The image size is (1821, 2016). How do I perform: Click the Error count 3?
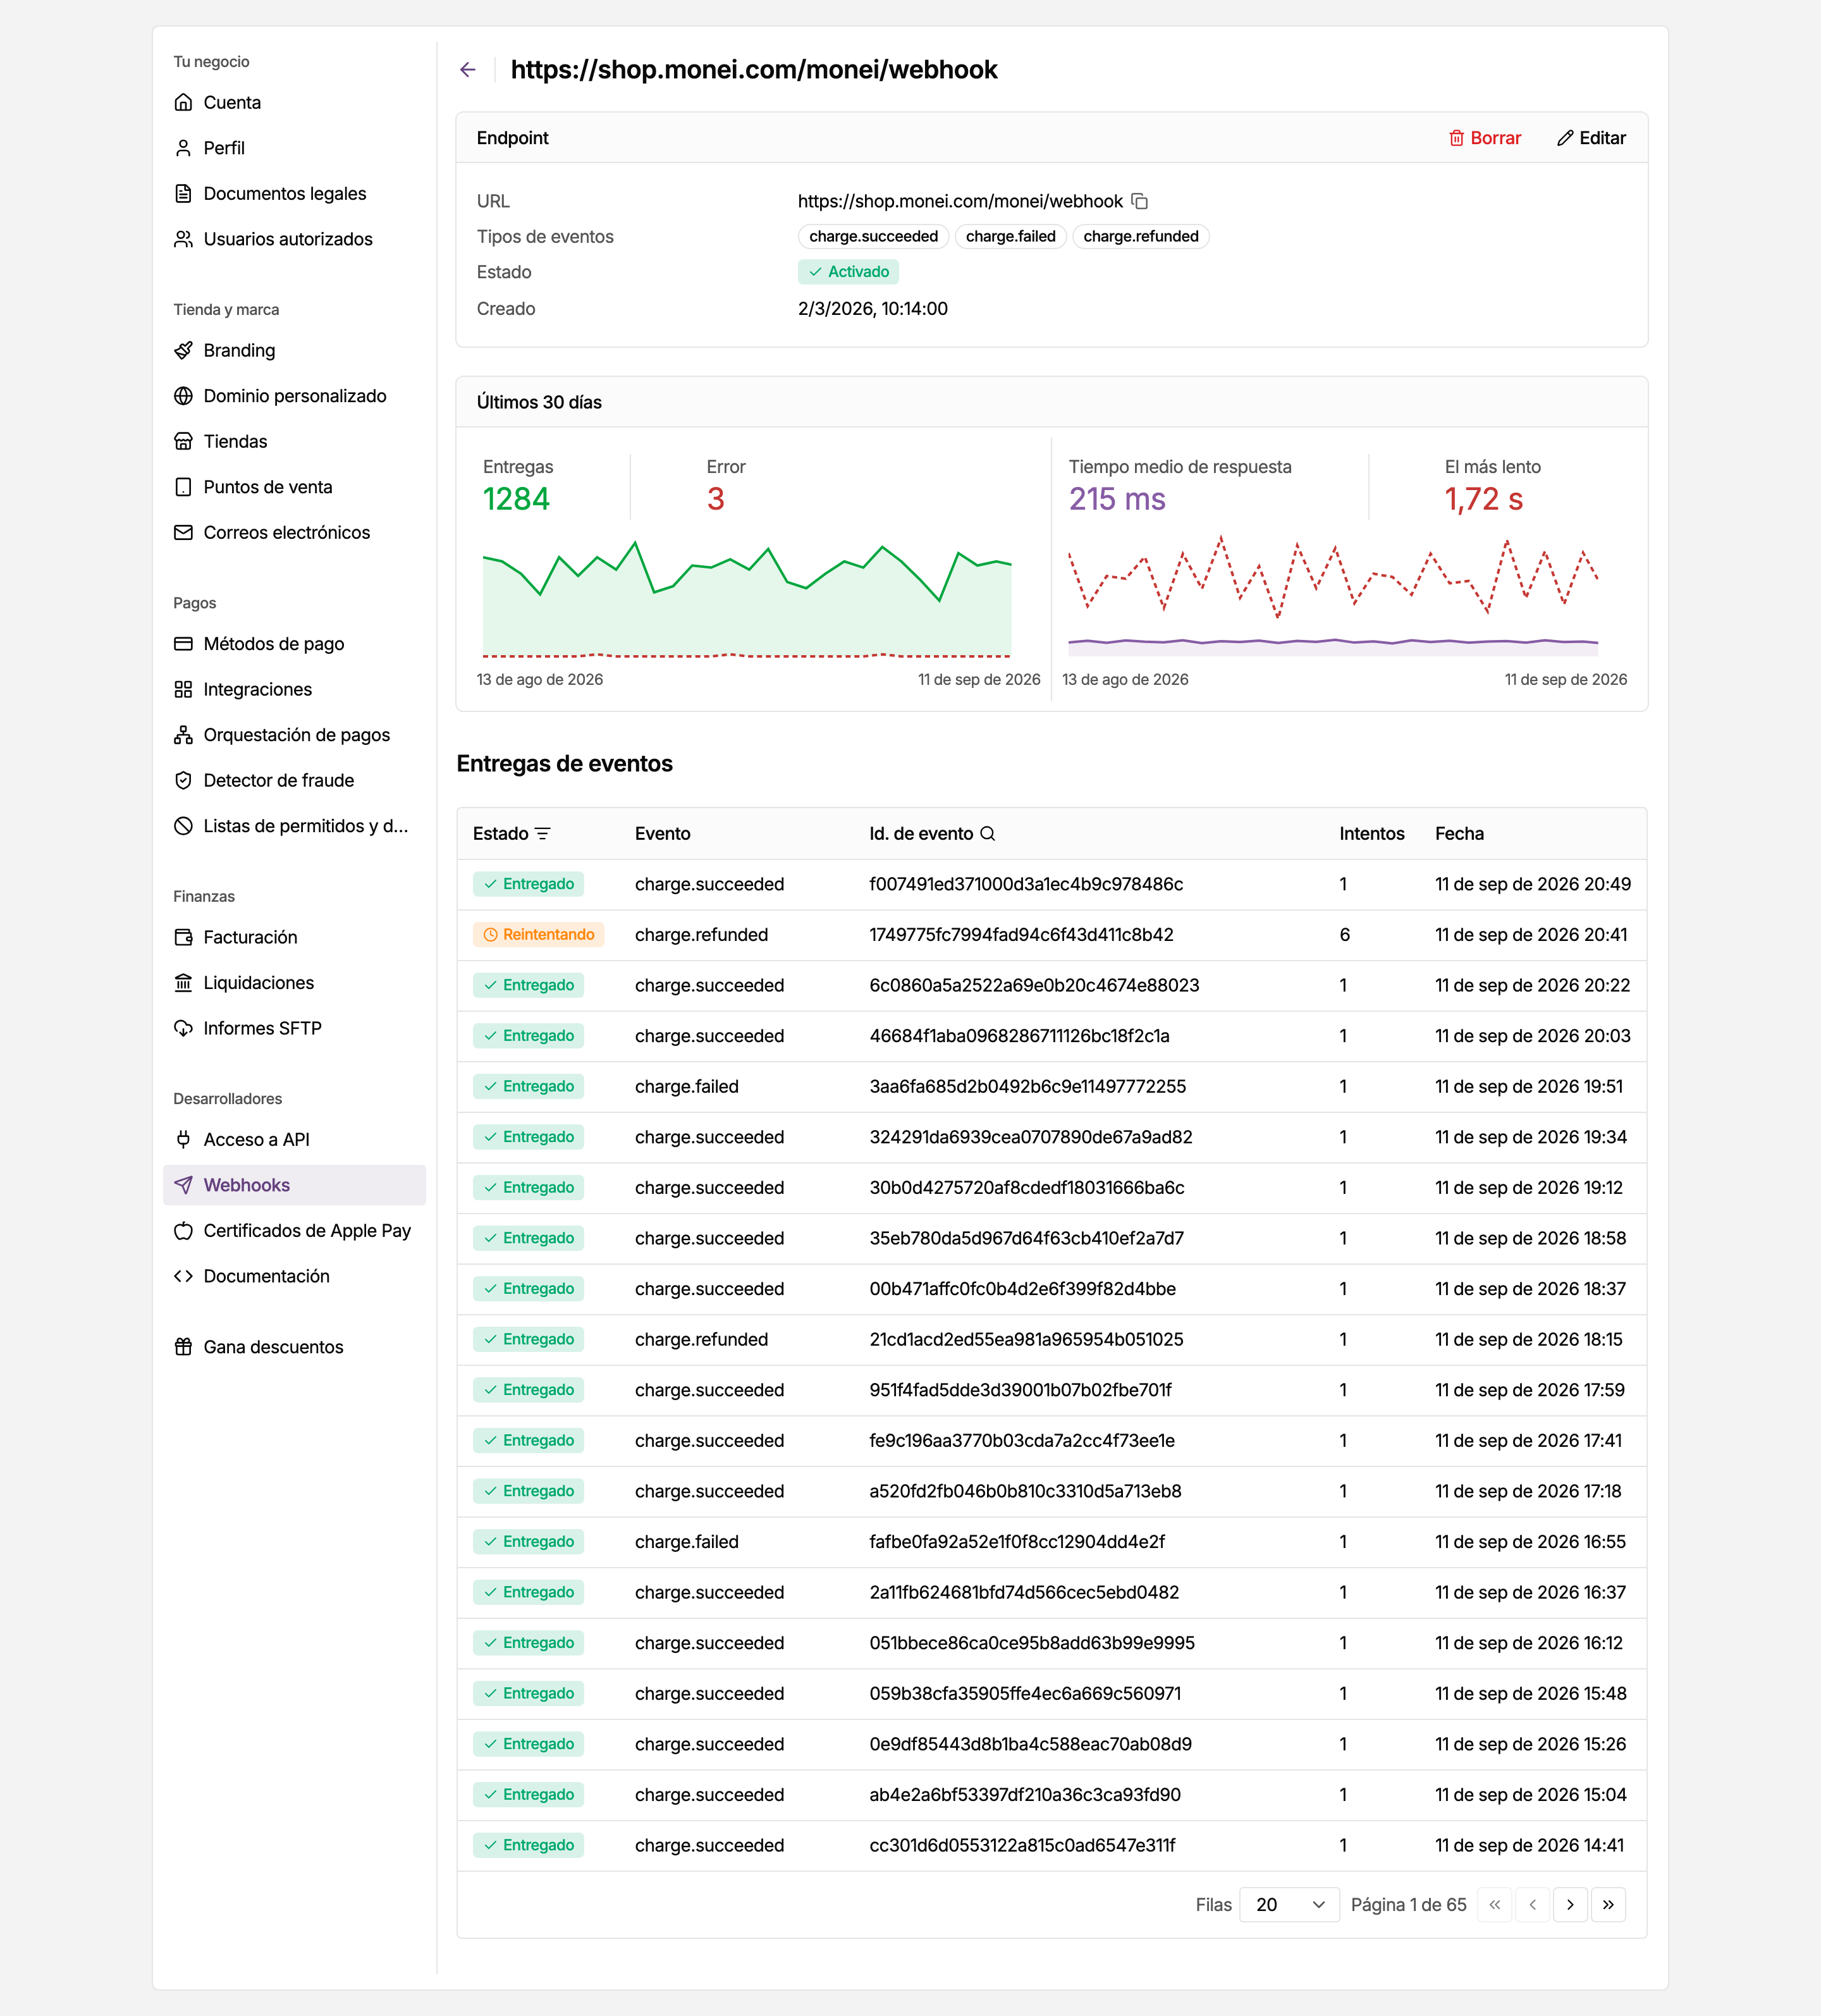(715, 499)
